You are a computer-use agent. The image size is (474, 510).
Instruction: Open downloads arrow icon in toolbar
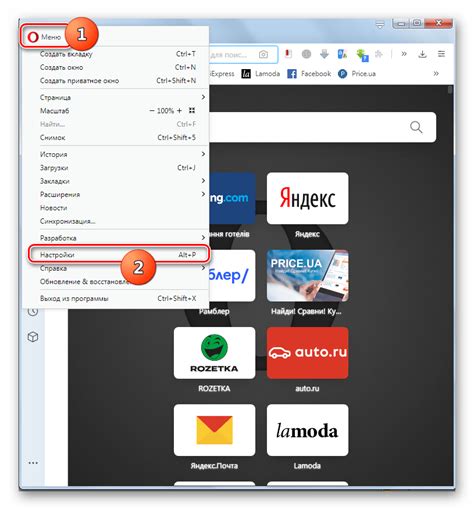422,54
